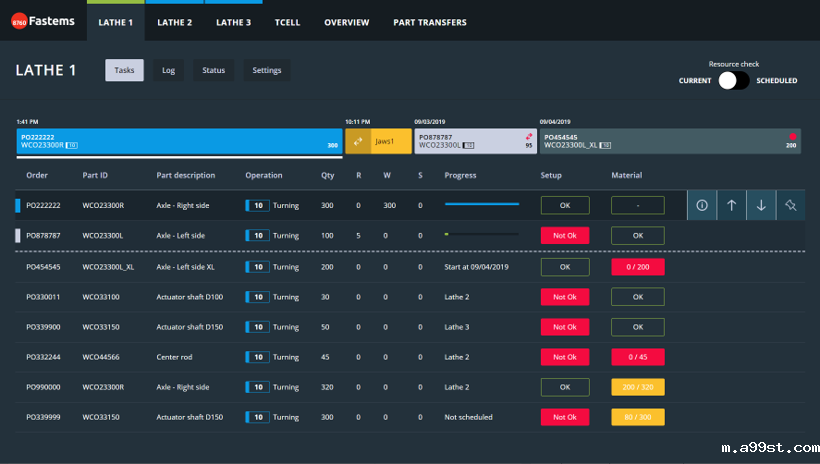Click the info icon for order PO222222
Screen dimensions: 820x464
701,205
